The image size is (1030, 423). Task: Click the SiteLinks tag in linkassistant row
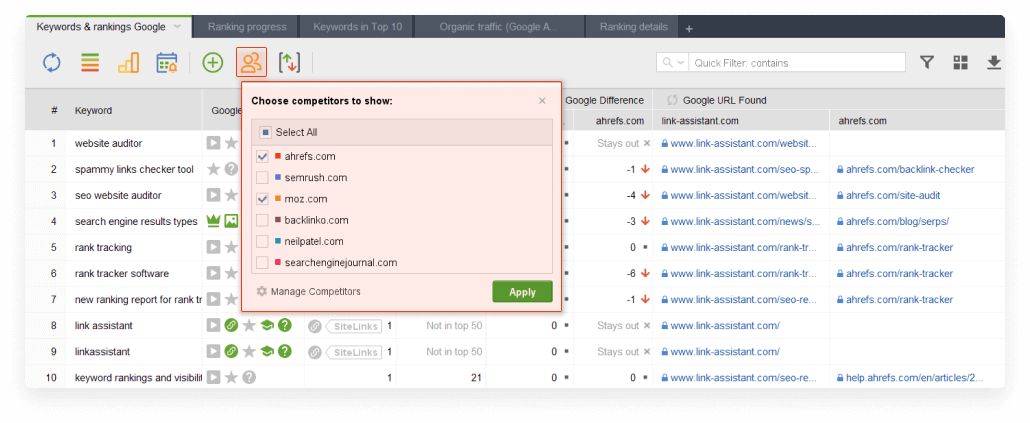[x=353, y=351]
